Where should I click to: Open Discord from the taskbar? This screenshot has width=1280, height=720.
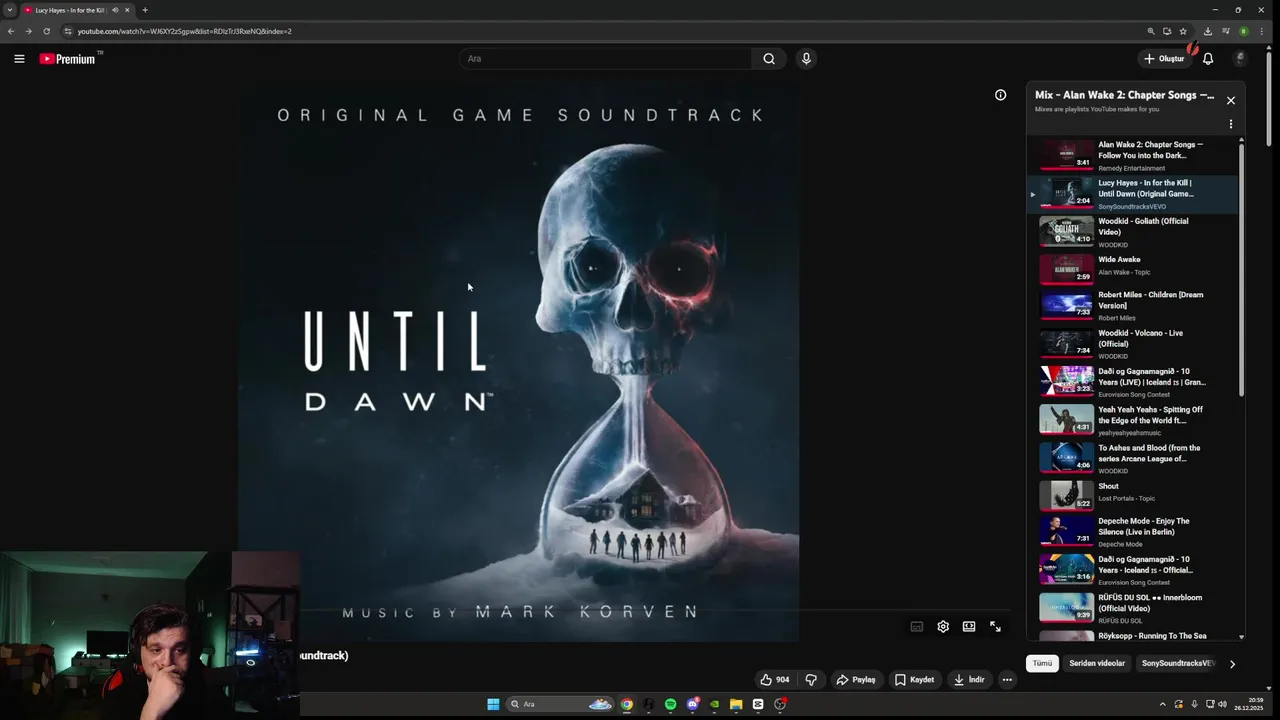[x=692, y=704]
